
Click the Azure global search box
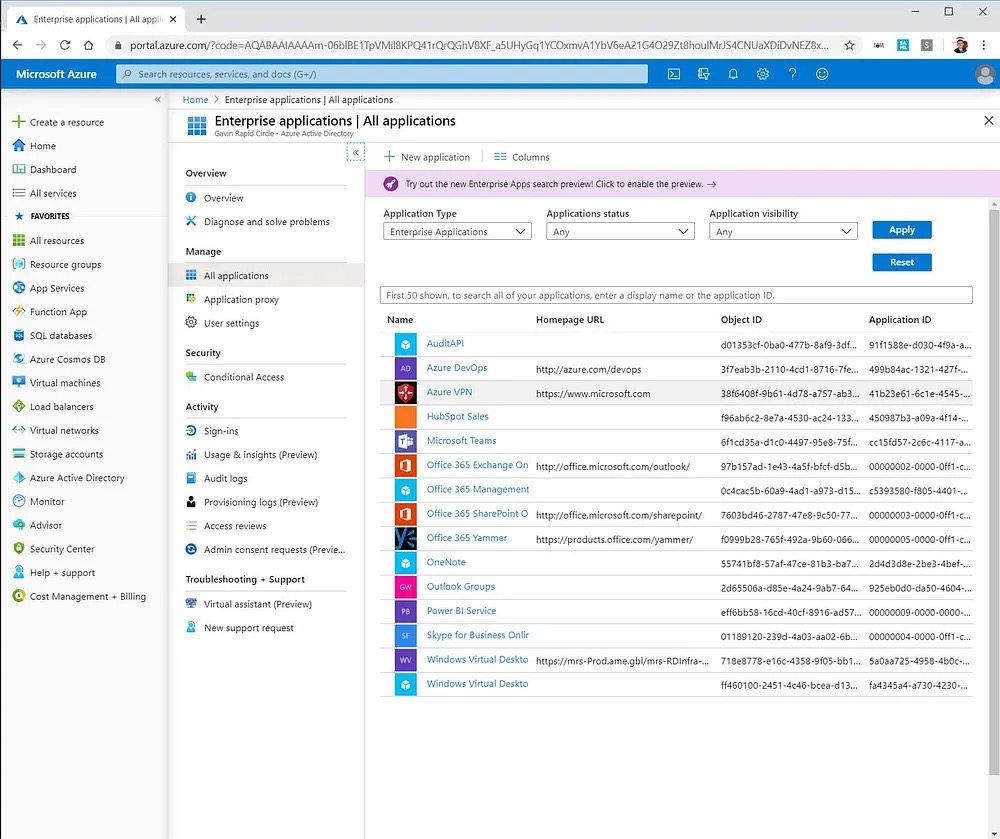pyautogui.click(x=381, y=74)
